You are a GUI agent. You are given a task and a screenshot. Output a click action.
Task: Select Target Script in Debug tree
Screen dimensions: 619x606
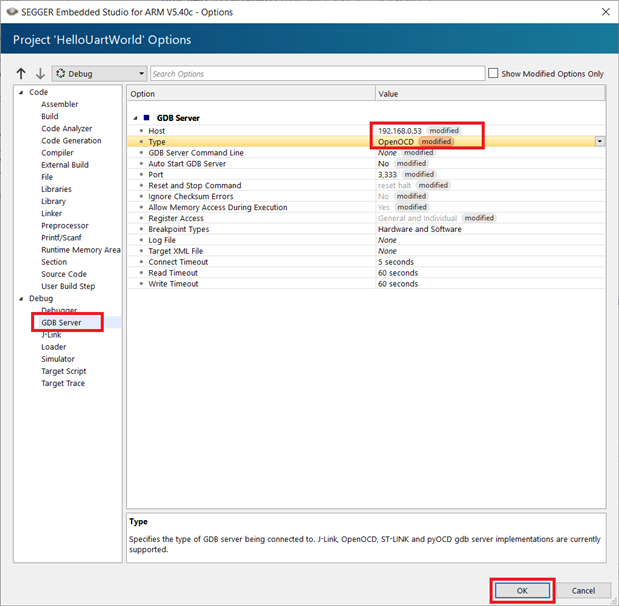tap(64, 371)
